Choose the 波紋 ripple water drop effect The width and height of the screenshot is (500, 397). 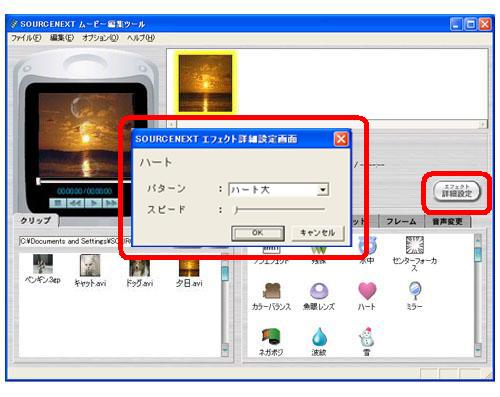coord(319,336)
